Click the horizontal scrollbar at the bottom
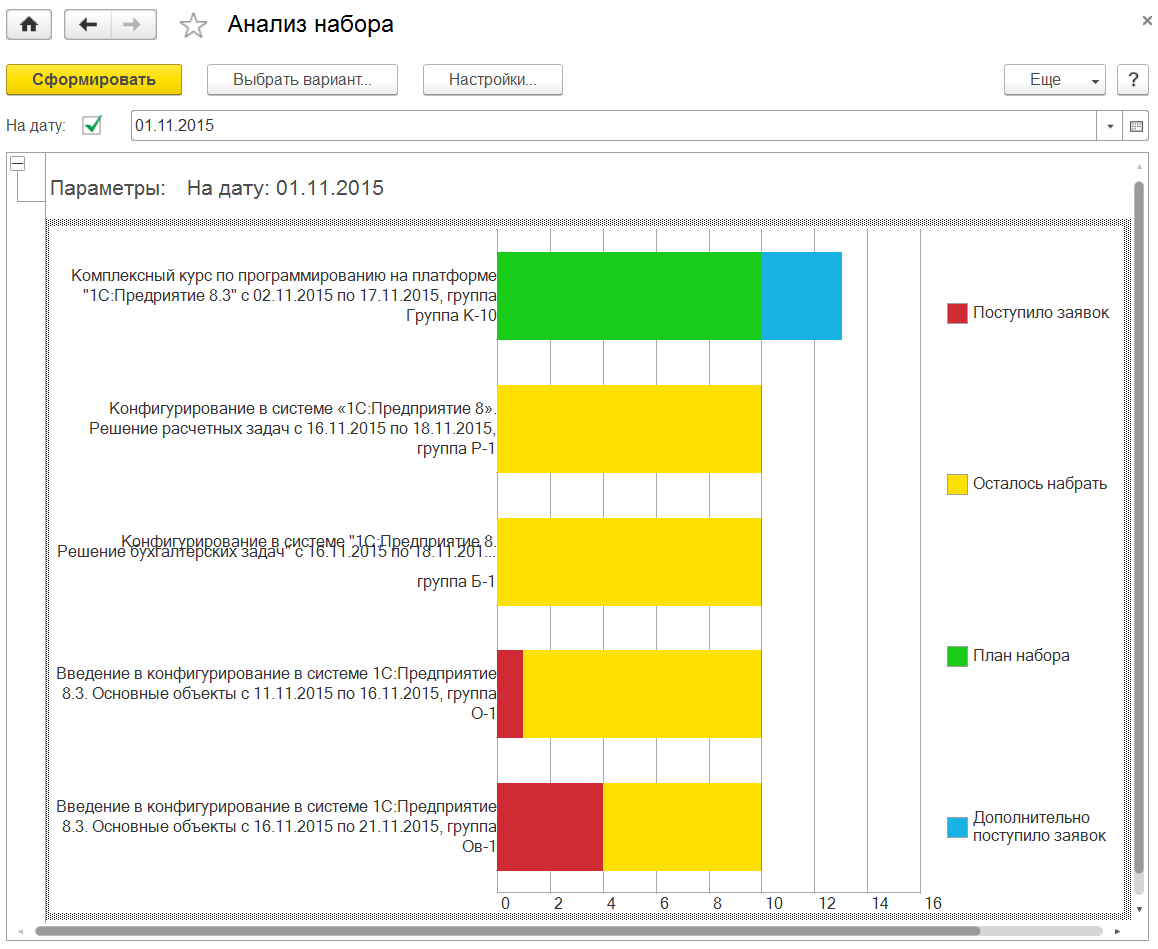The height and width of the screenshot is (949, 1158). tap(500, 931)
